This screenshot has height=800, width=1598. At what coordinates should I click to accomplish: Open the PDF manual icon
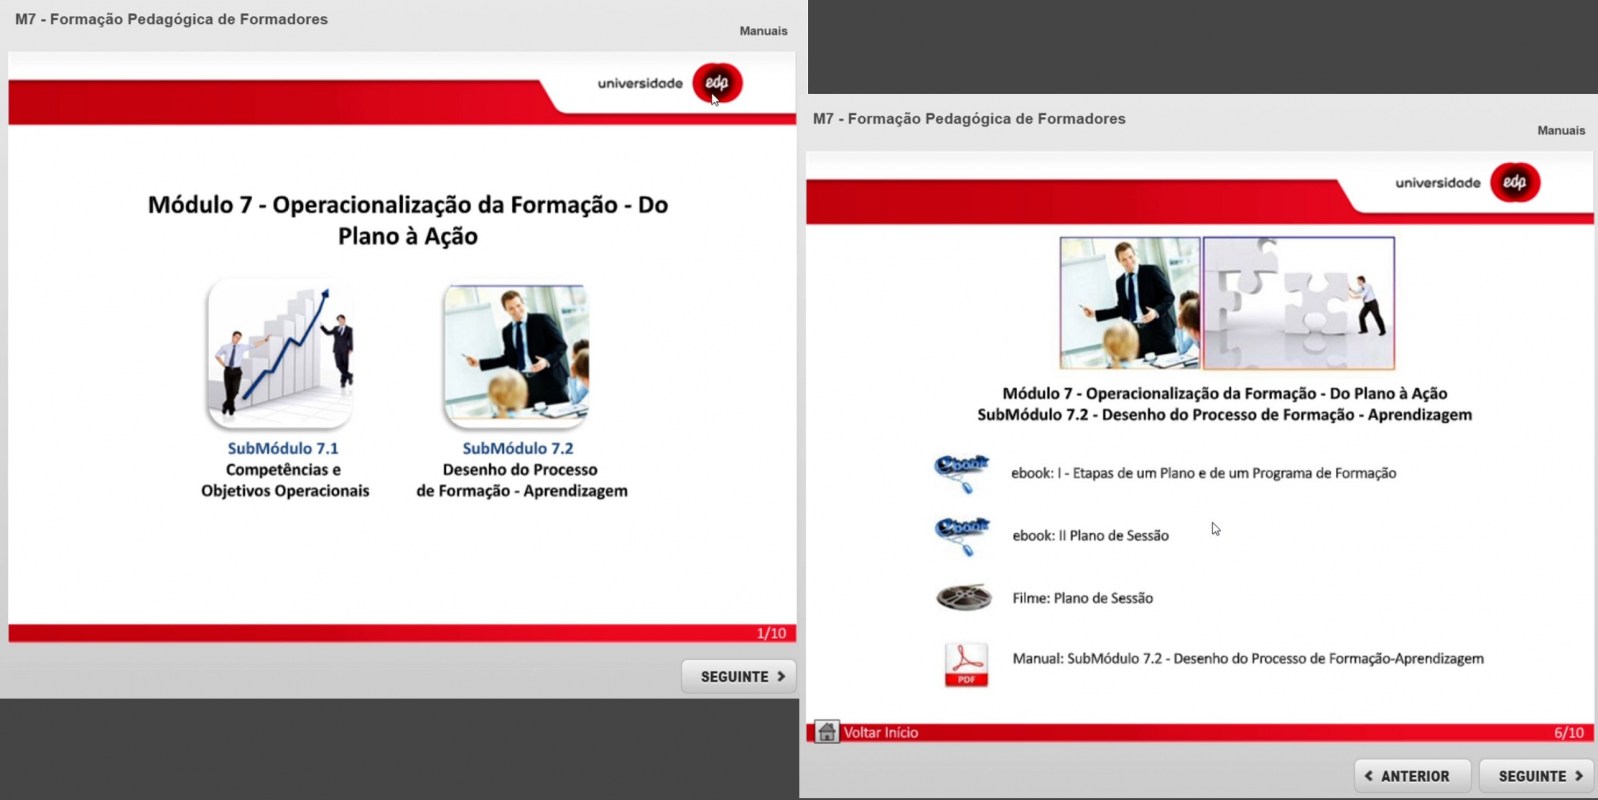tap(966, 664)
